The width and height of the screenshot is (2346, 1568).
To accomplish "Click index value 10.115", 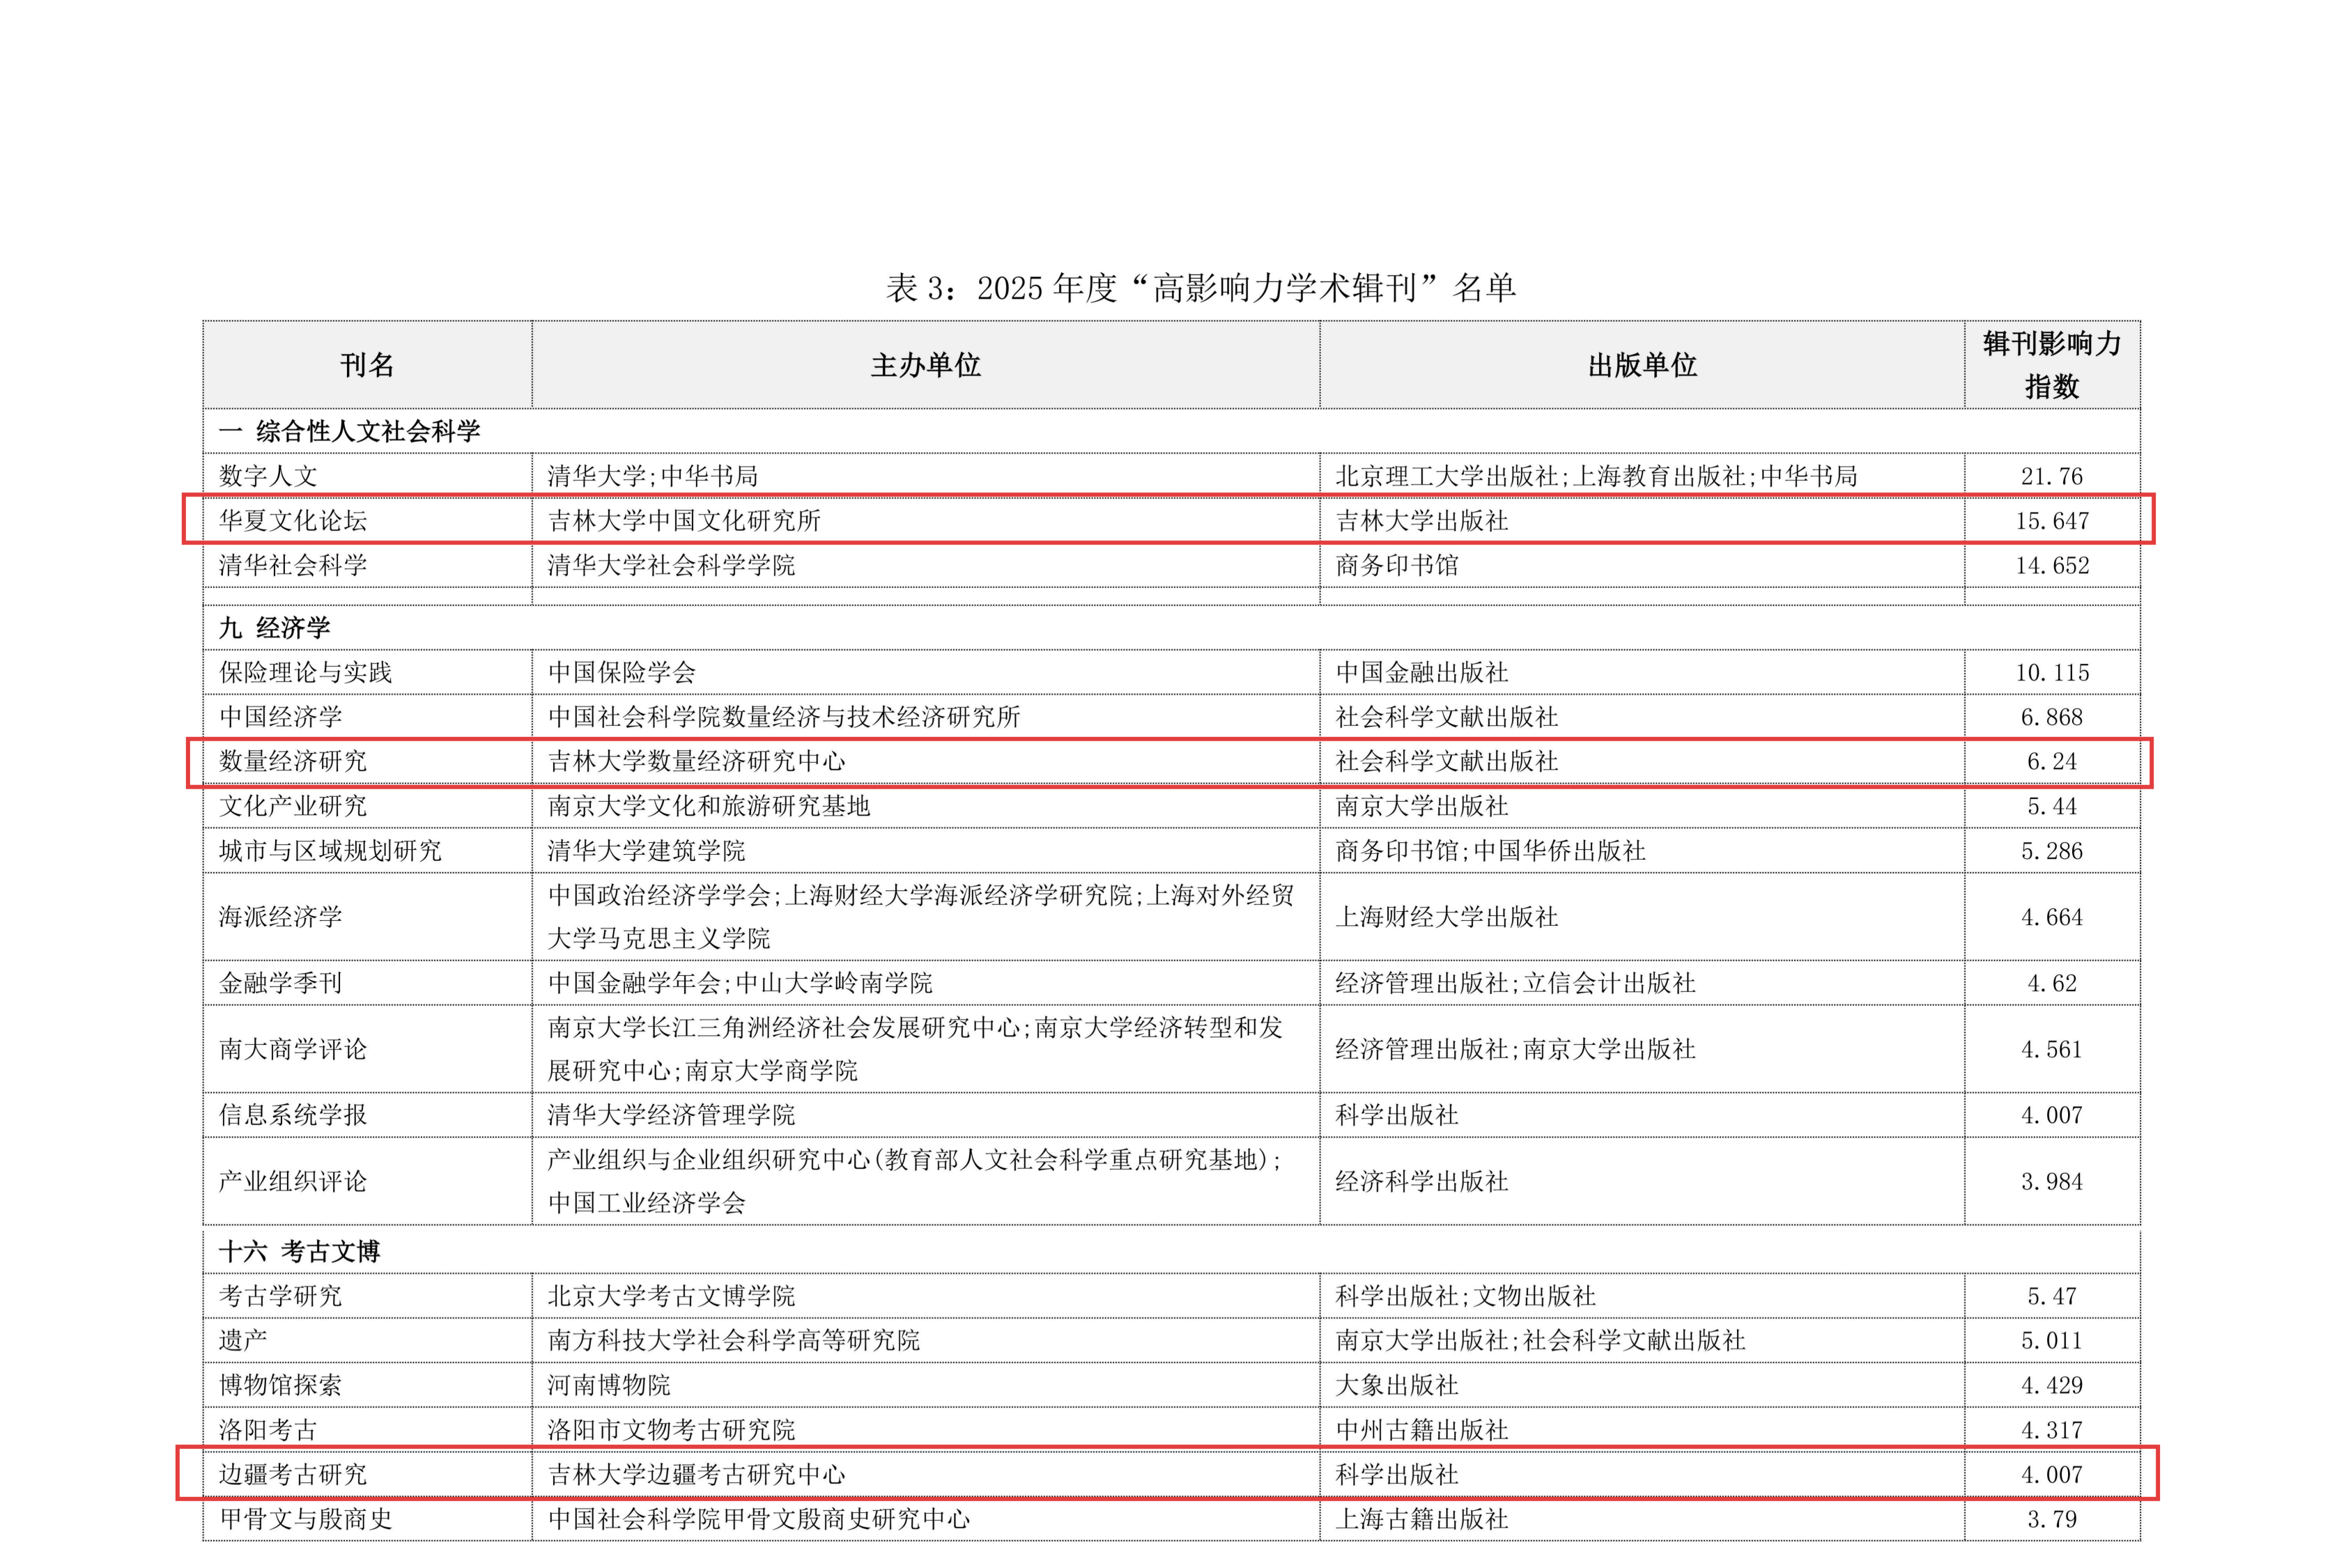I will [x=2051, y=672].
